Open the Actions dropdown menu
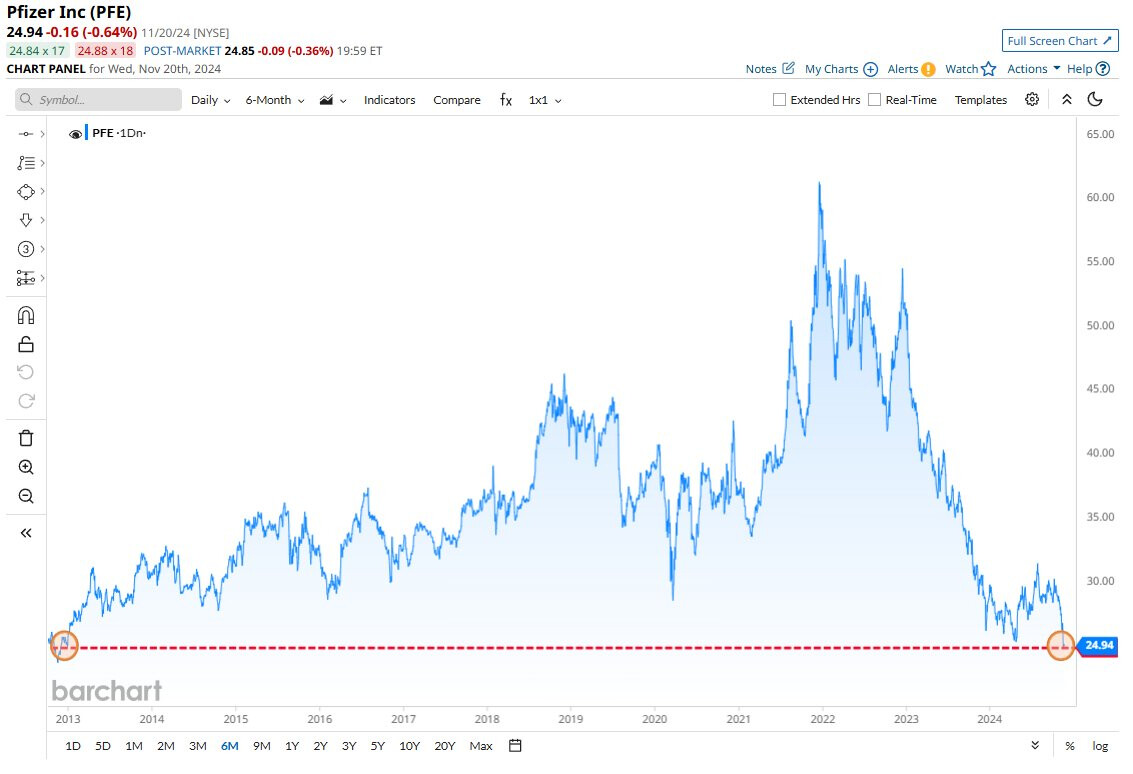Image resolution: width=1133 pixels, height=774 pixels. coord(1033,69)
